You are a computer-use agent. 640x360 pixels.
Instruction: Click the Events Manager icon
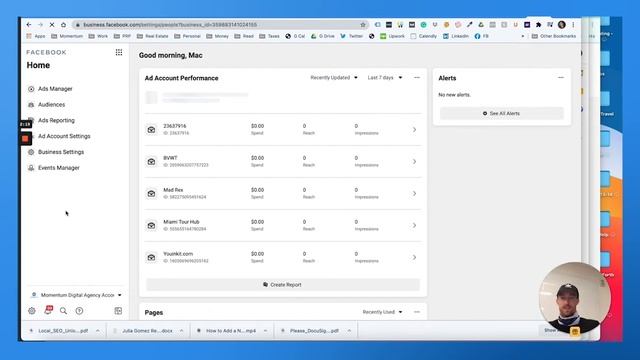31,168
